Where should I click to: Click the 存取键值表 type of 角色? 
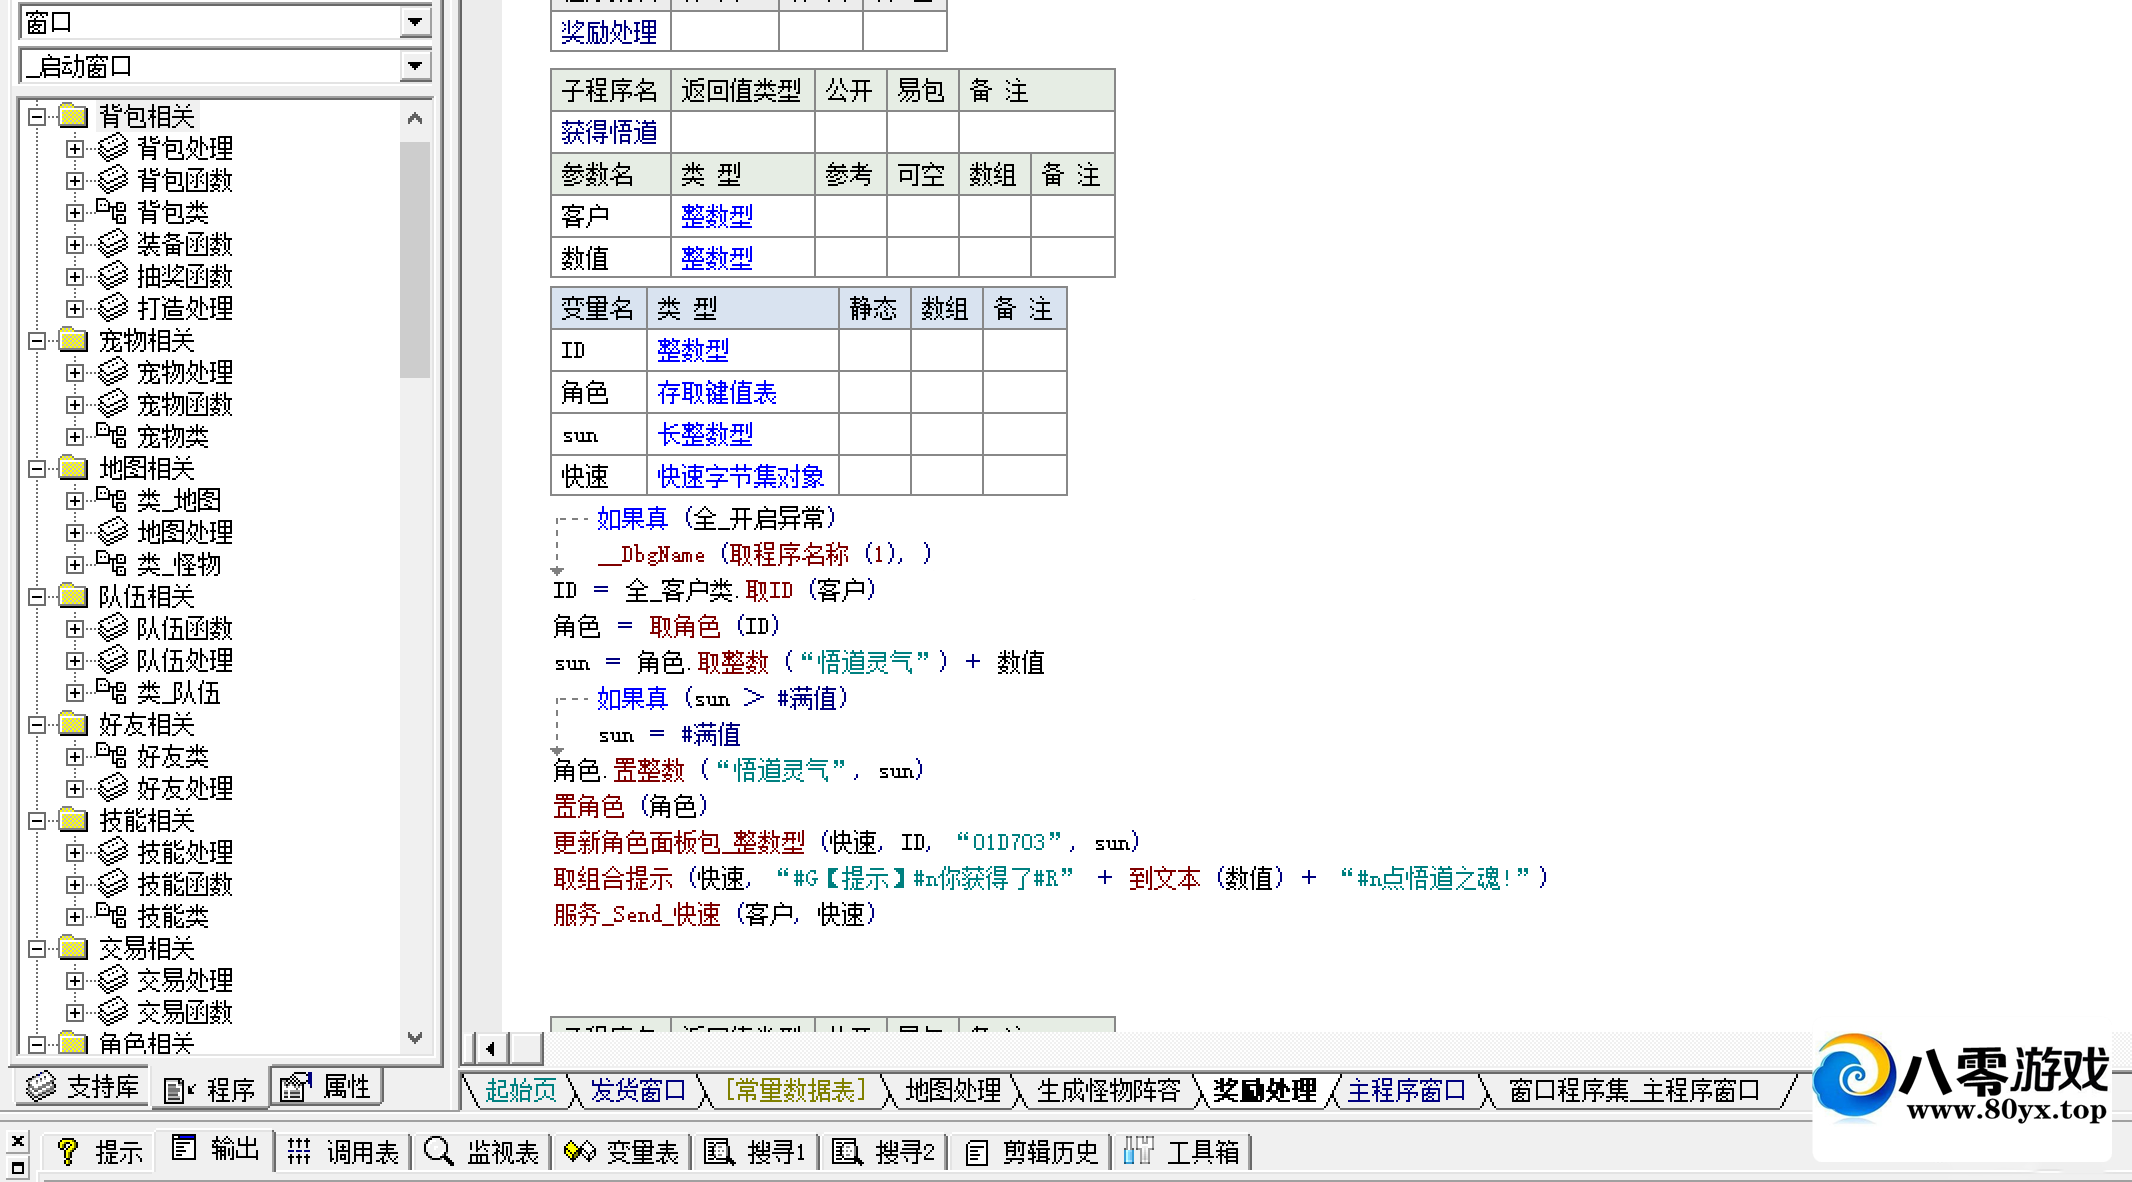coord(716,392)
